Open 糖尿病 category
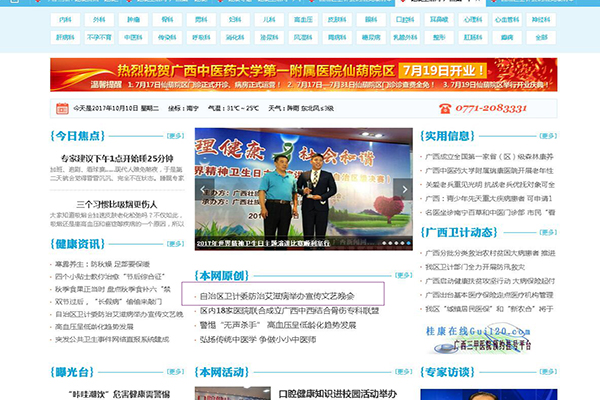 tap(371, 38)
